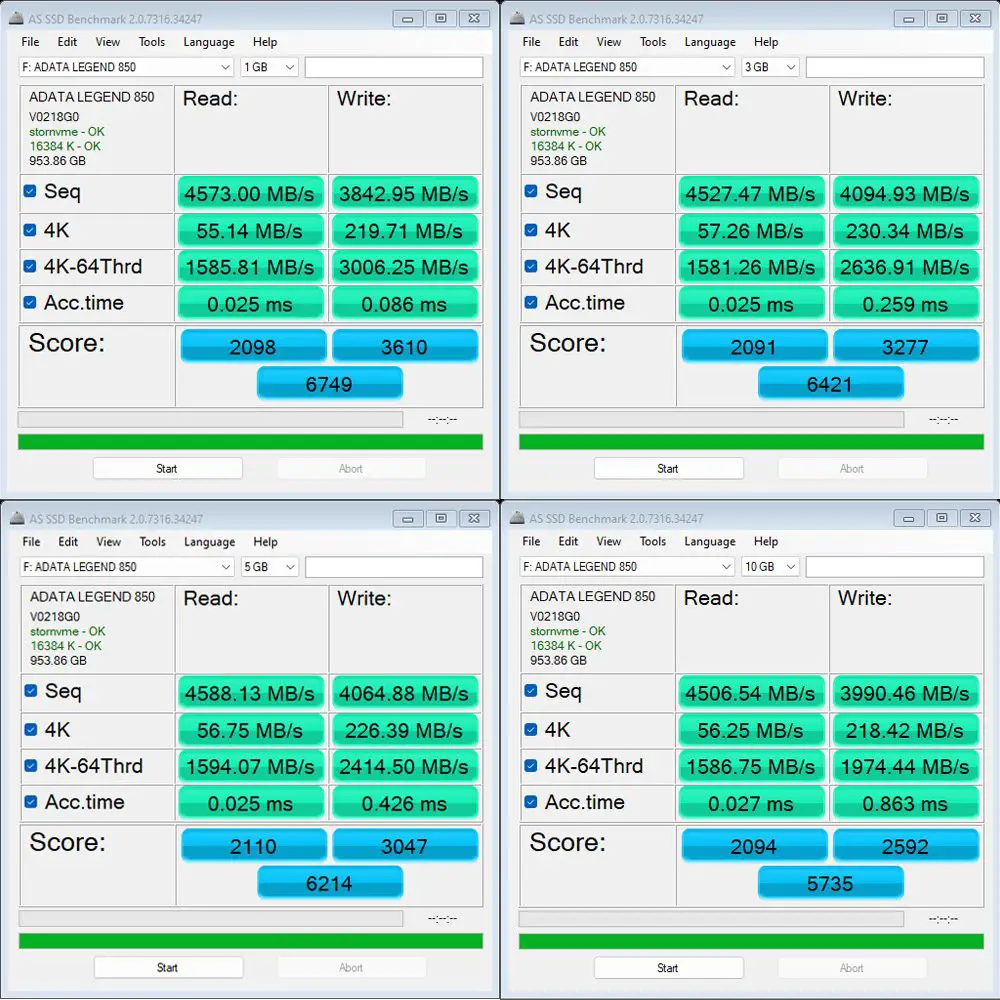Open File menu in the 10 GB window
Screen dimensions: 1000x1000
click(531, 541)
